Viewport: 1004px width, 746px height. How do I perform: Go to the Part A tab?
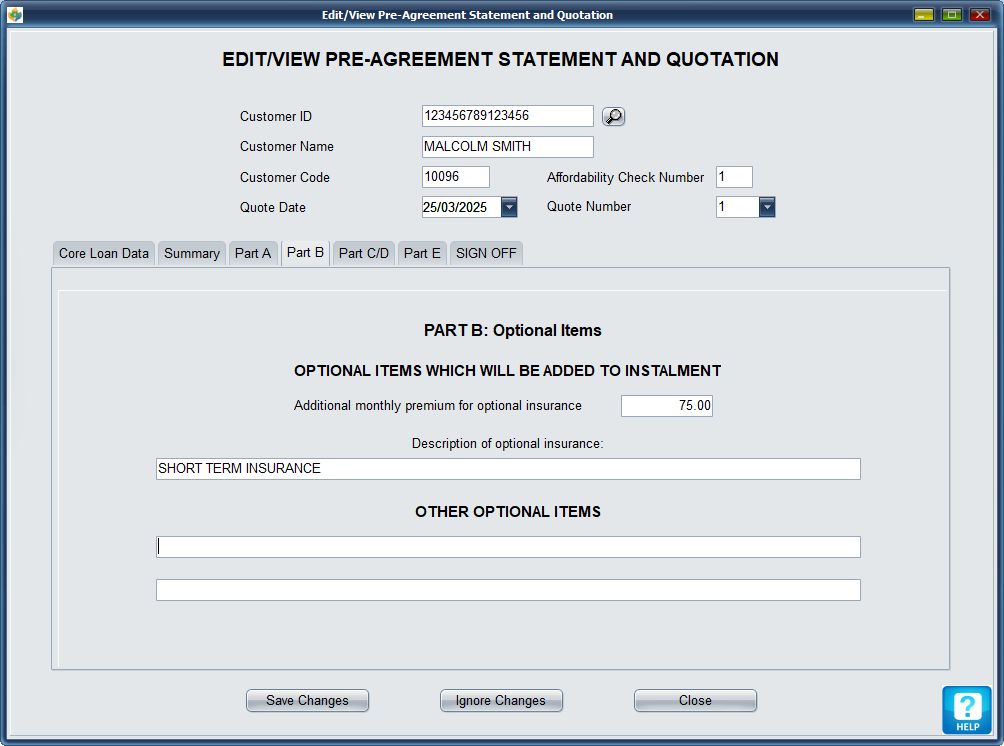(253, 253)
